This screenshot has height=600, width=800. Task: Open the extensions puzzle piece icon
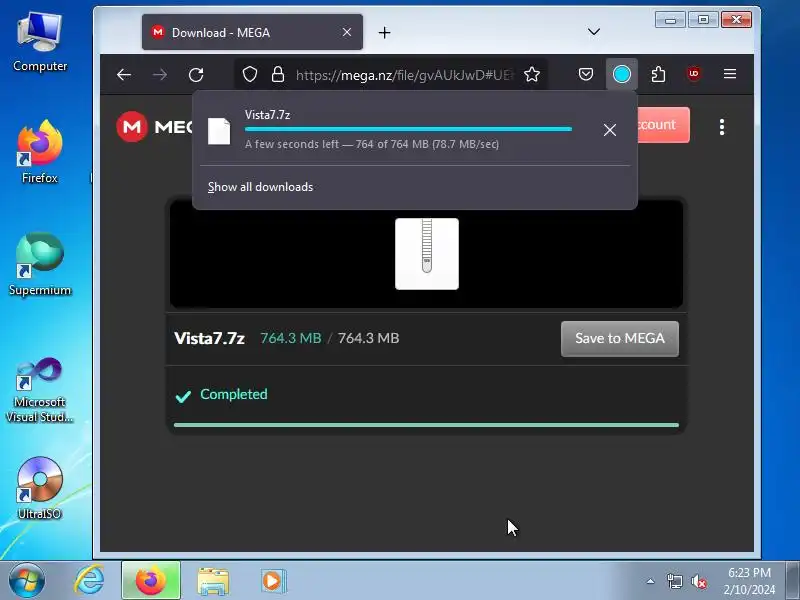pos(658,74)
